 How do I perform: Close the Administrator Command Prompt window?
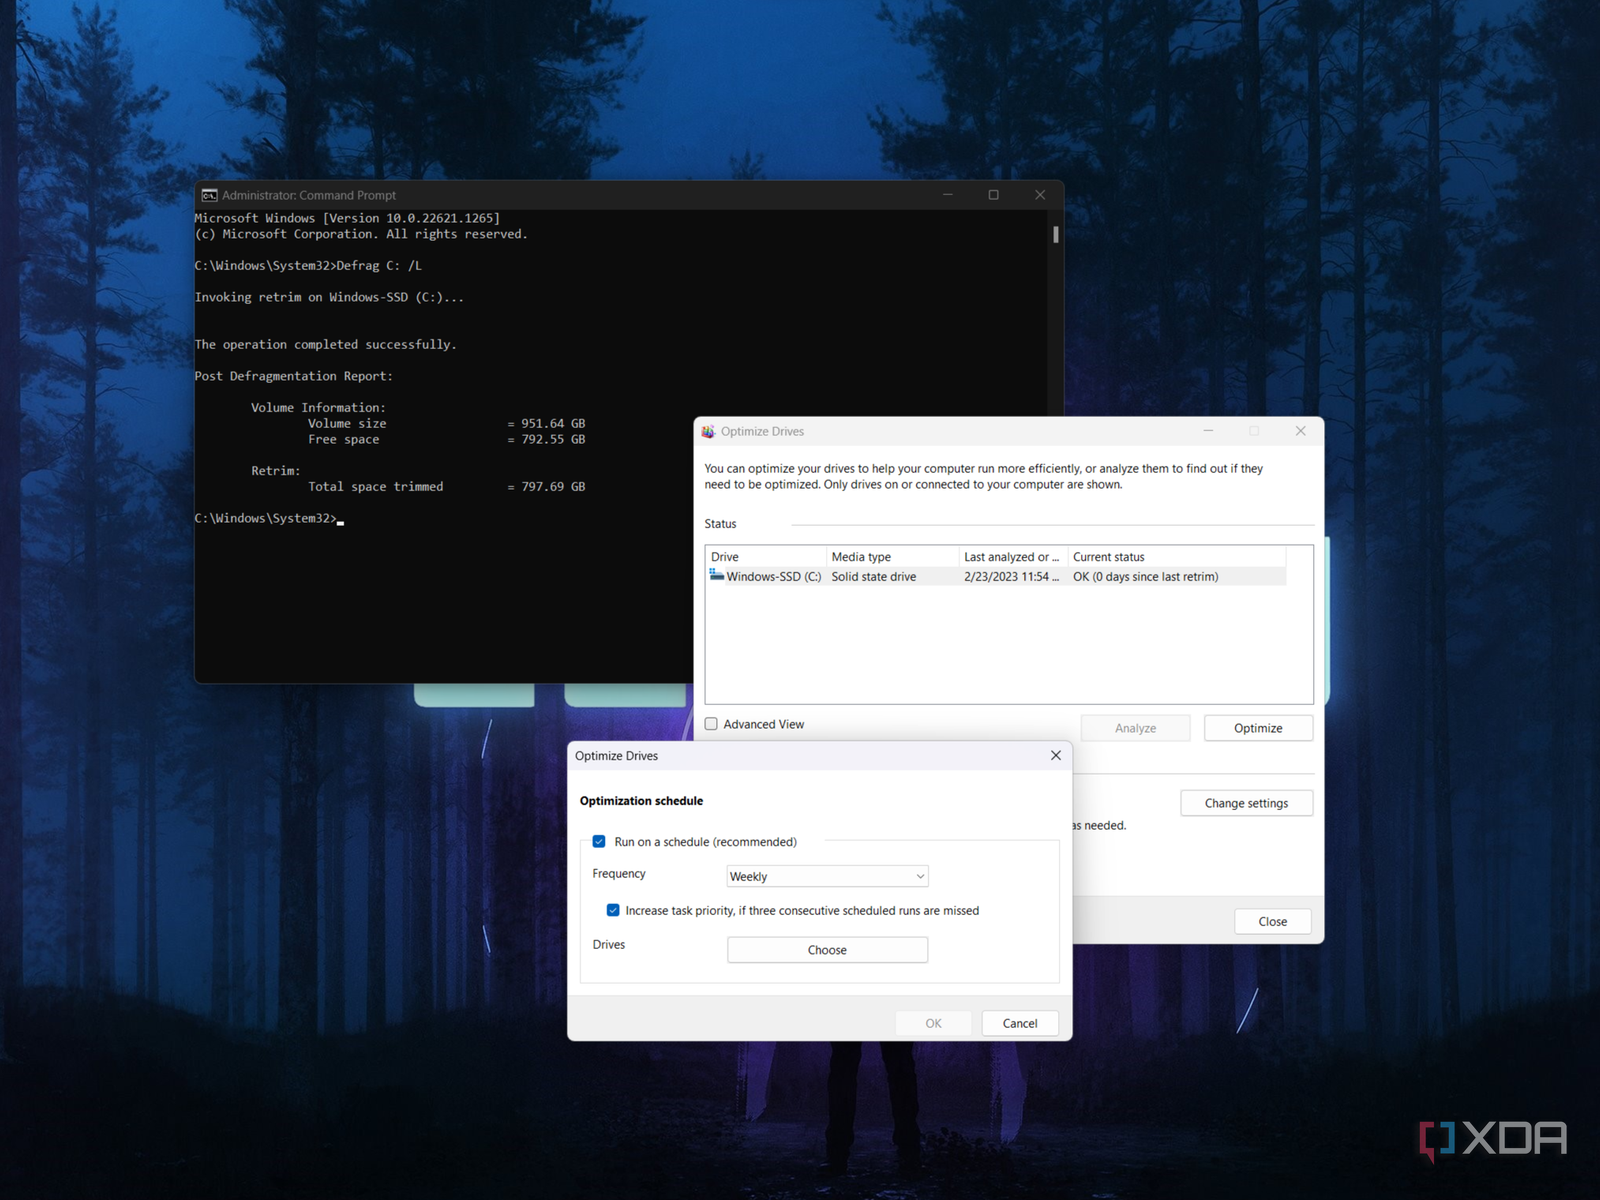[1040, 195]
